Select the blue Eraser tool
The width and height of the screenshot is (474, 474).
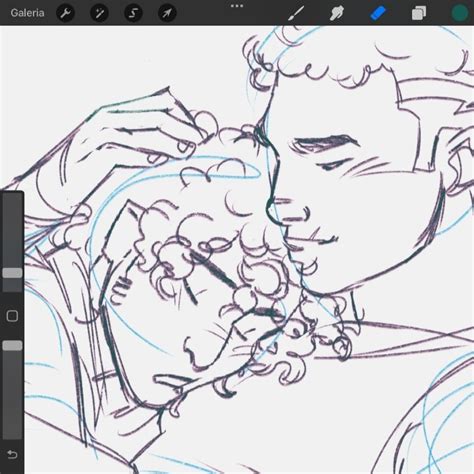[x=378, y=13]
